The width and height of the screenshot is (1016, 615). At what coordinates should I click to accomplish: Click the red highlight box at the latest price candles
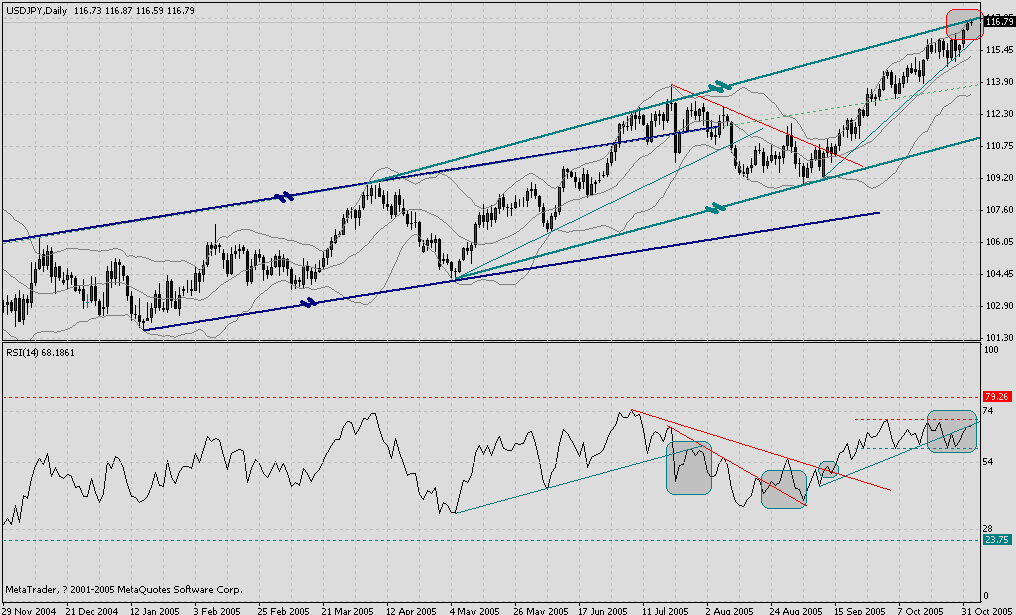coord(963,23)
